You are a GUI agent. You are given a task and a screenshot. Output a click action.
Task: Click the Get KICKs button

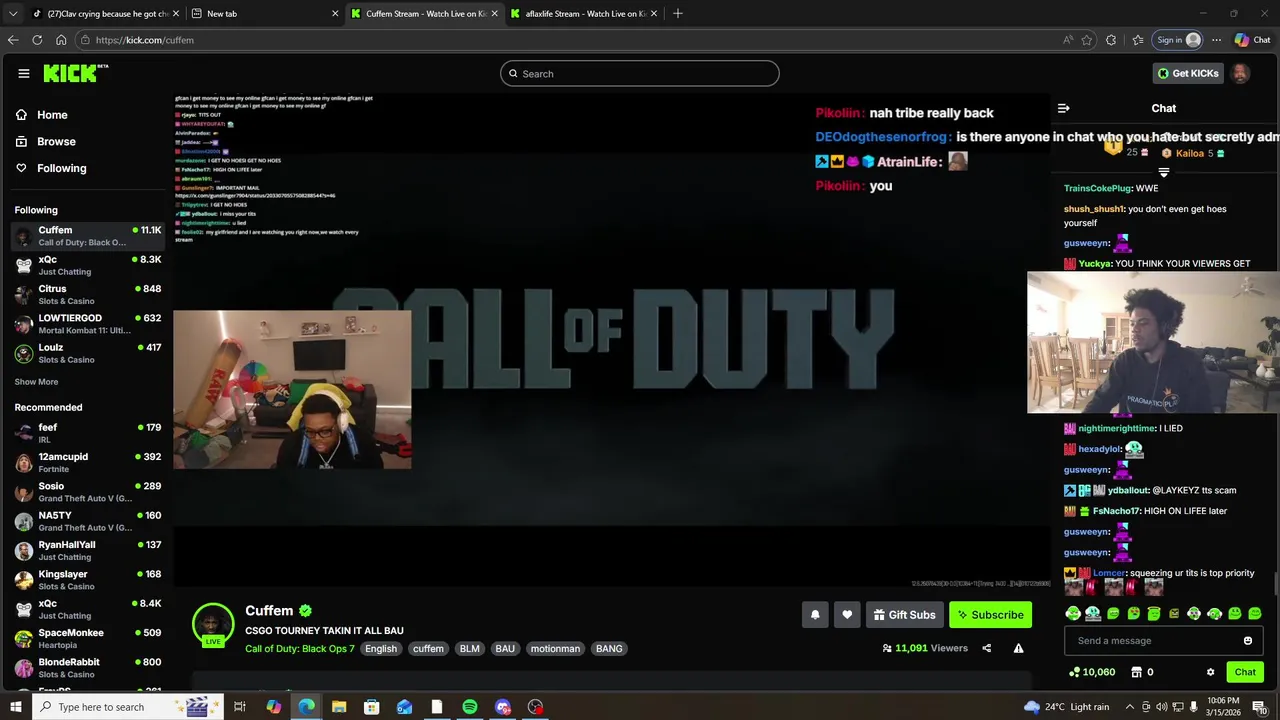1188,73
